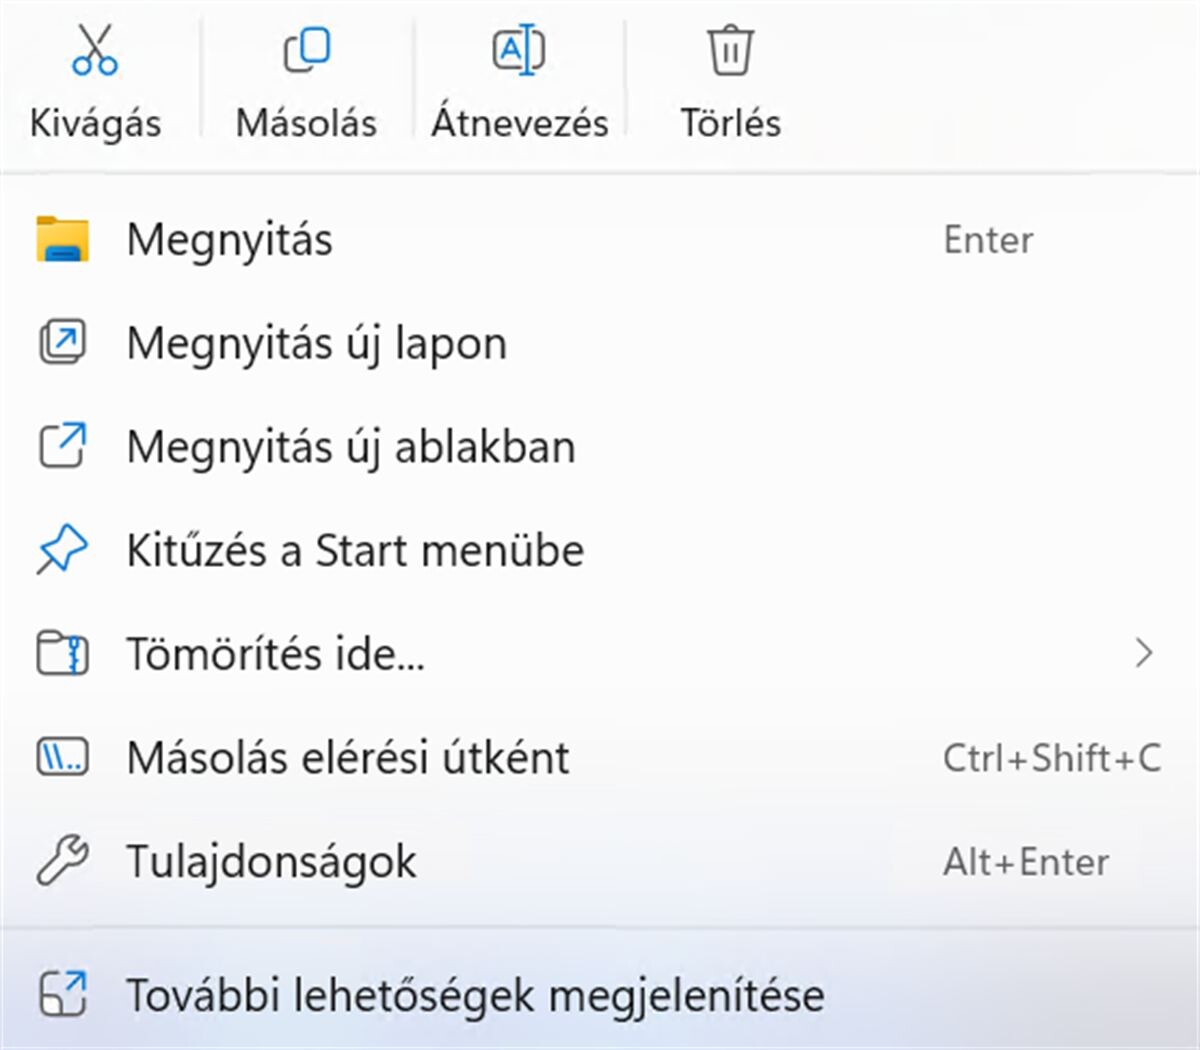Click the open in new tab icon
This screenshot has width=1200, height=1050.
pos(62,343)
